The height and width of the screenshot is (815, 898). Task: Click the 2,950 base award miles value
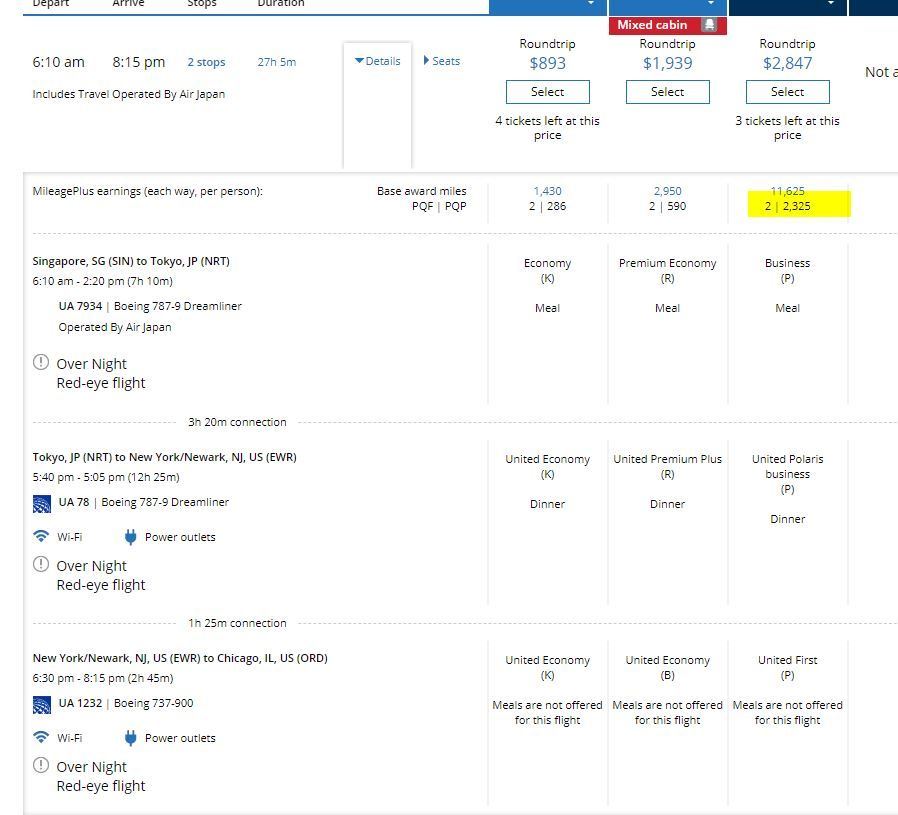tap(668, 191)
